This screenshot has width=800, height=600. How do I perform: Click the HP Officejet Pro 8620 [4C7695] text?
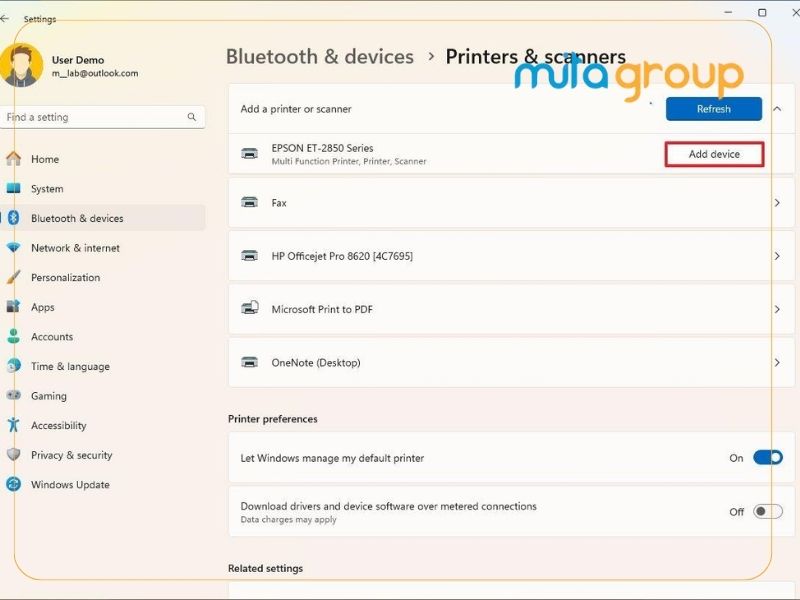[x=342, y=256]
